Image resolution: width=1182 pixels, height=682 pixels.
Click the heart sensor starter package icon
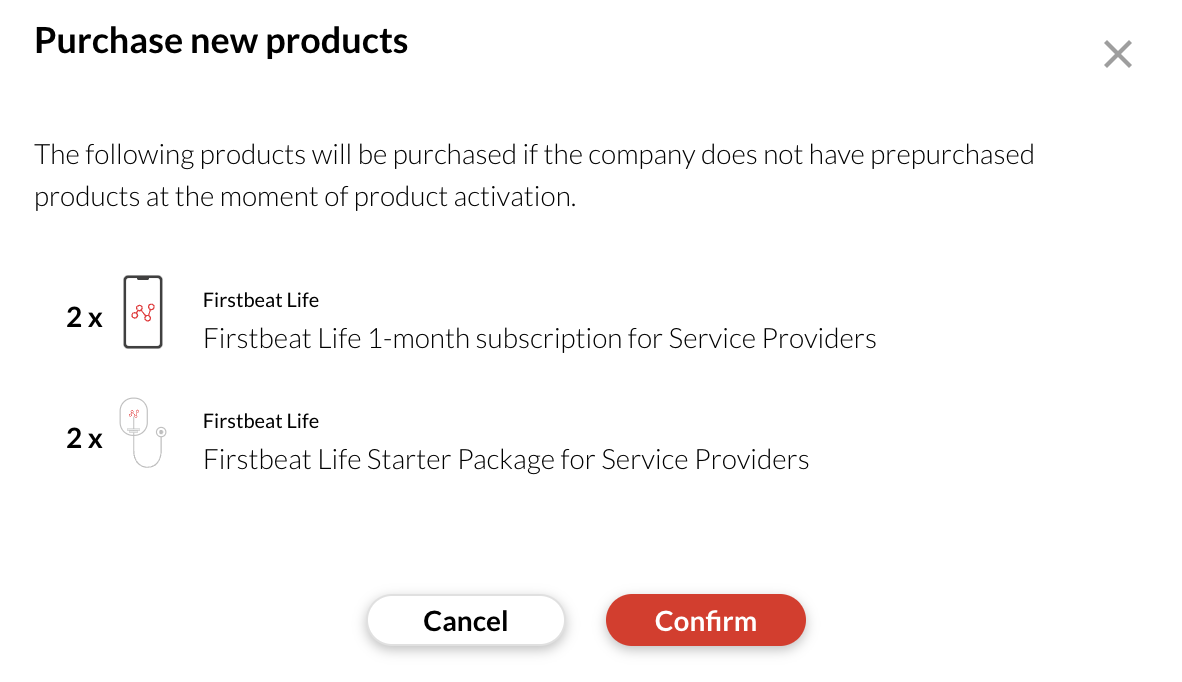coord(140,433)
